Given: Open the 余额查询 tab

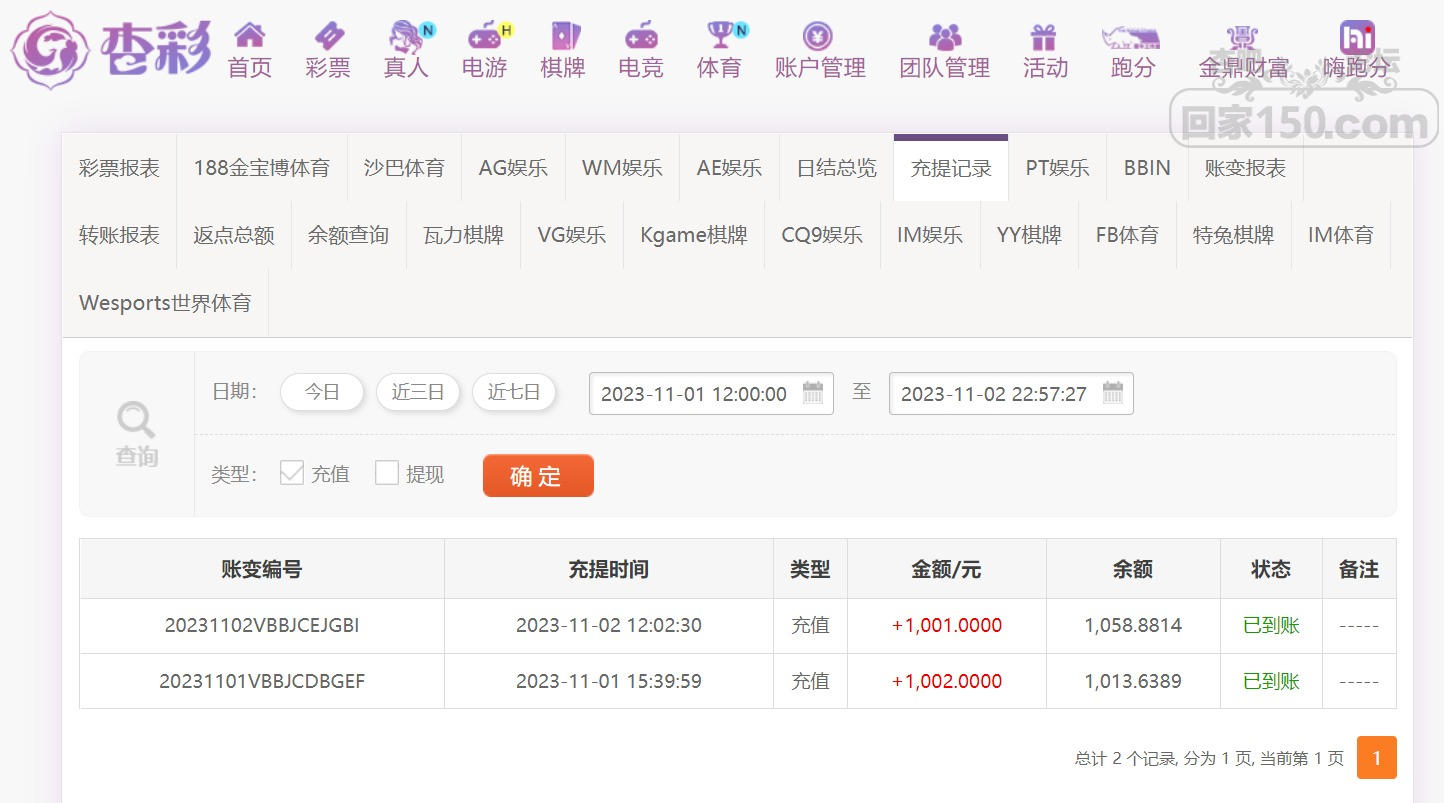Looking at the screenshot, I should click(348, 235).
